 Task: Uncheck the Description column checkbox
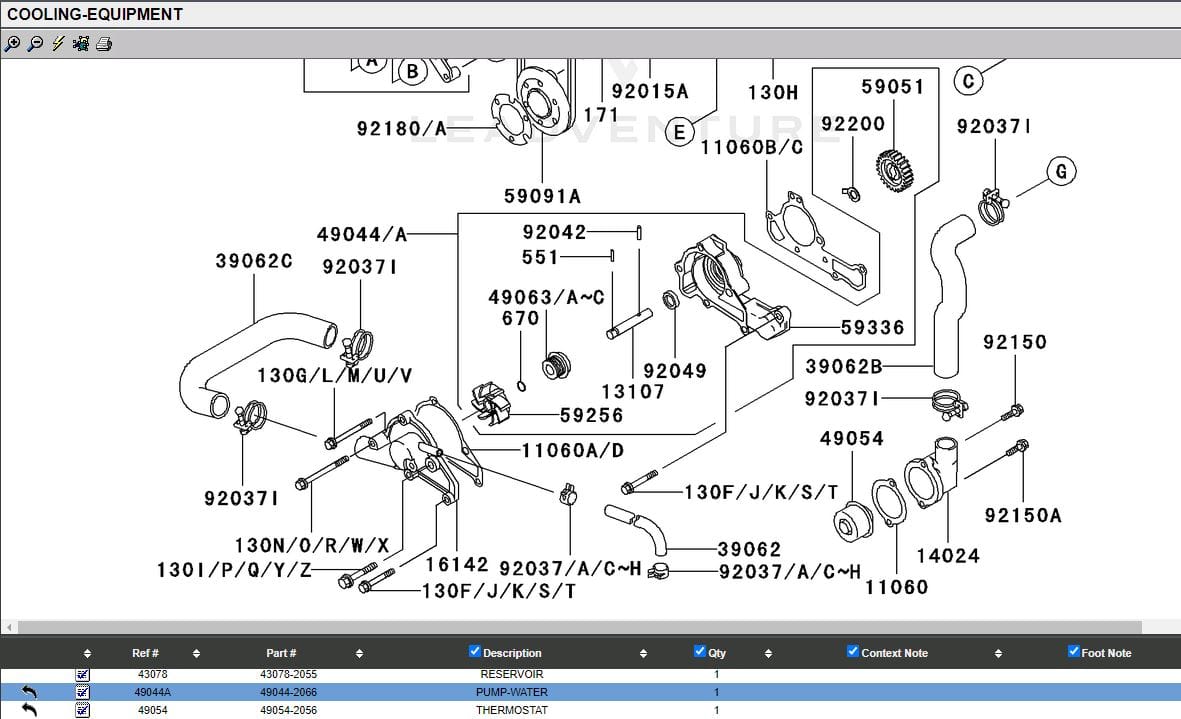(475, 652)
